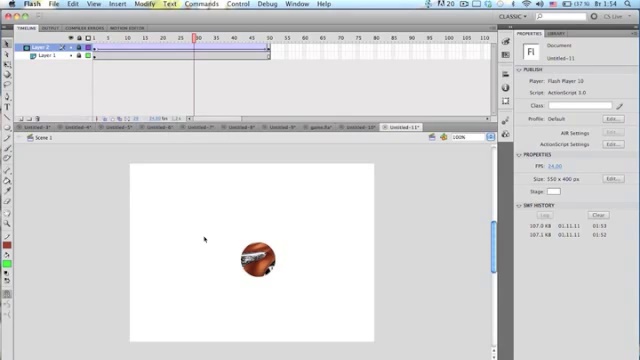
Task: Toggle Layer 1 visibility dot
Action: [71, 56]
